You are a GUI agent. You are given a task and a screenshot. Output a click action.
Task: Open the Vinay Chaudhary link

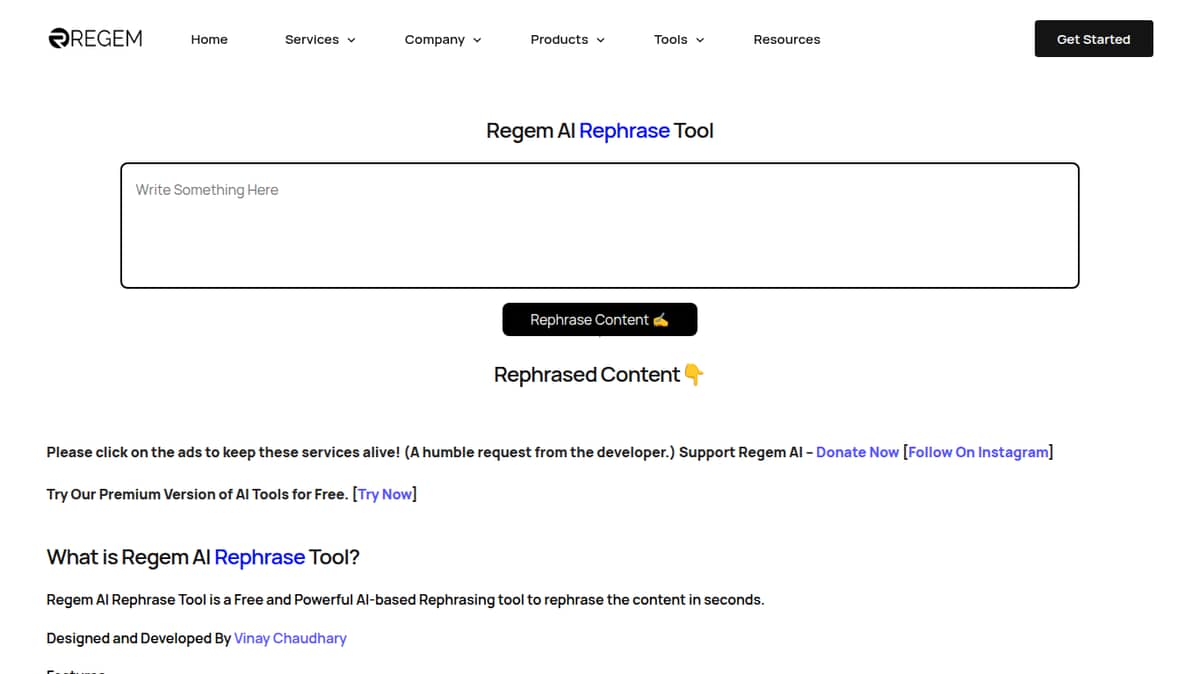(290, 638)
